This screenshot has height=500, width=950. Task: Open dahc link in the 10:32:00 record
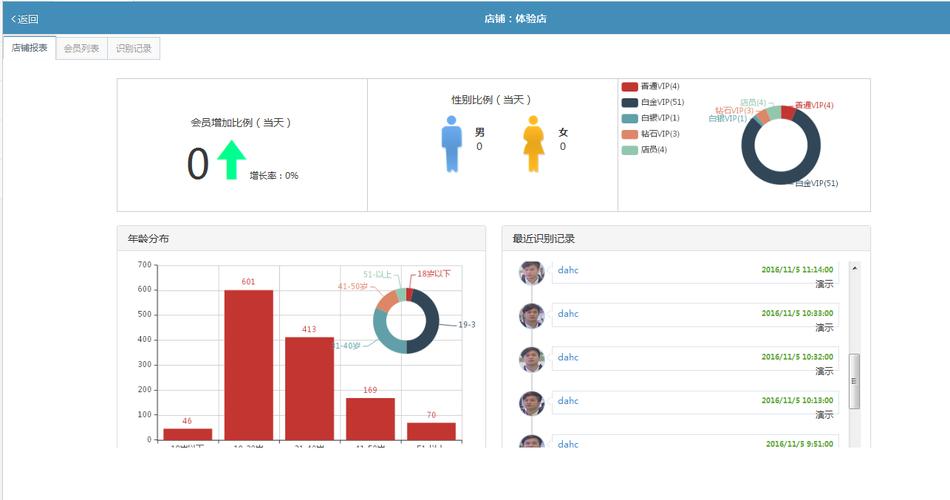[568, 358]
